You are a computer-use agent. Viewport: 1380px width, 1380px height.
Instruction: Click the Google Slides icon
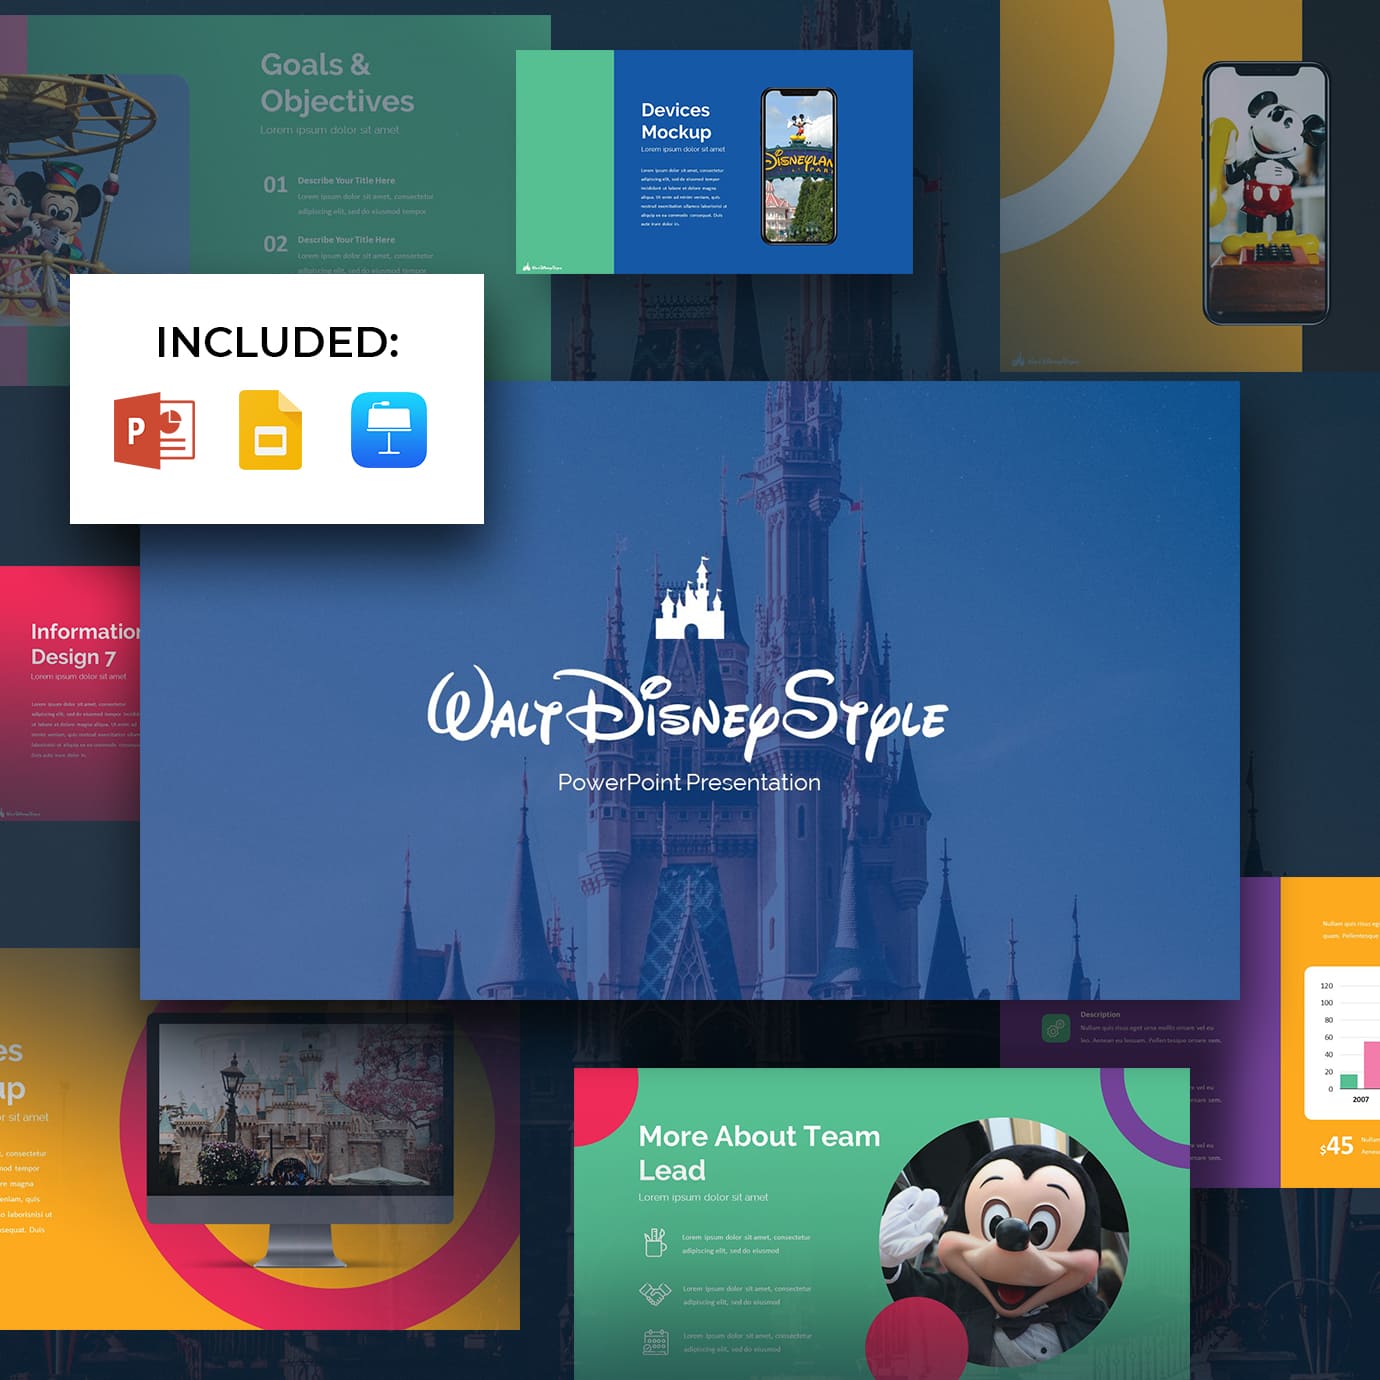point(270,430)
